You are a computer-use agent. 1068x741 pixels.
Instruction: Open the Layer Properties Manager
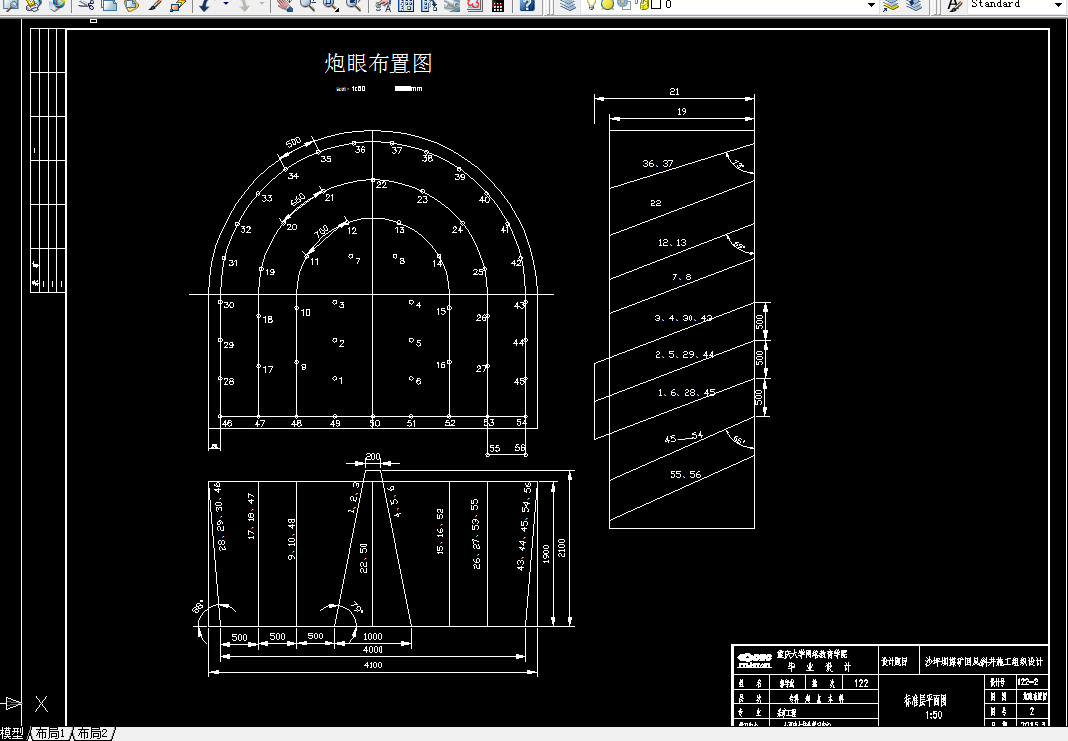point(570,7)
